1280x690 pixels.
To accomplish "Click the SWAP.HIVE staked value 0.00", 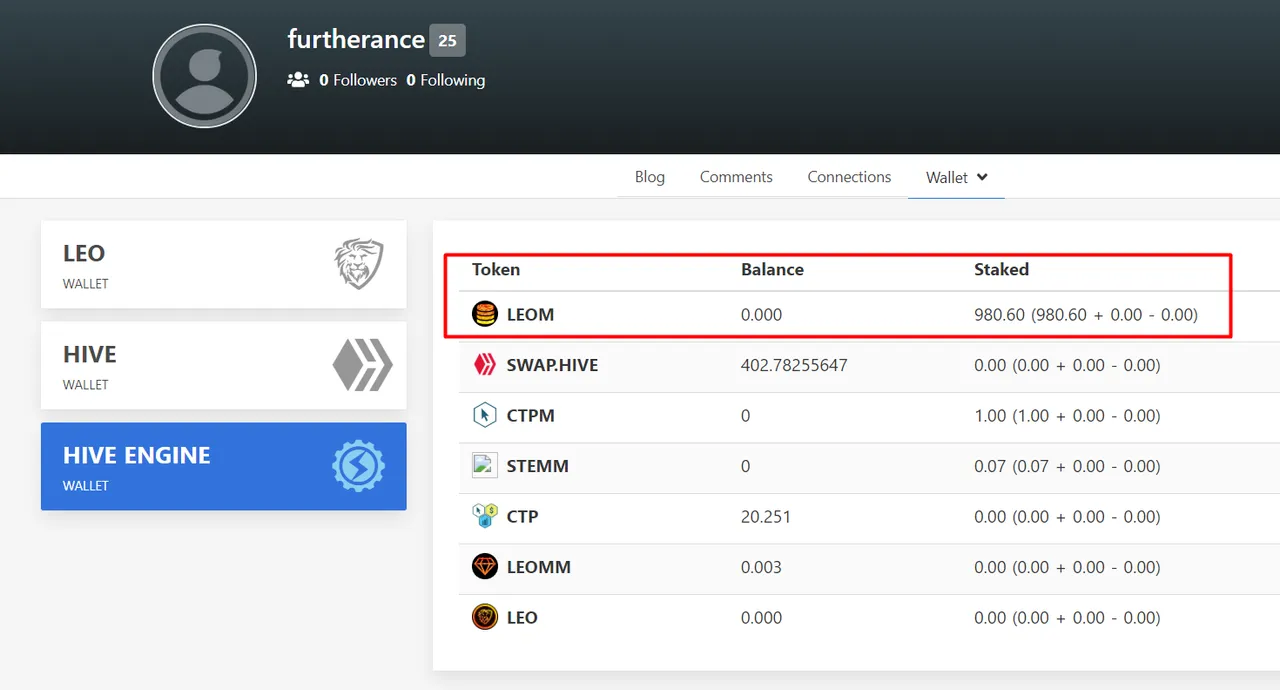I will point(1067,365).
